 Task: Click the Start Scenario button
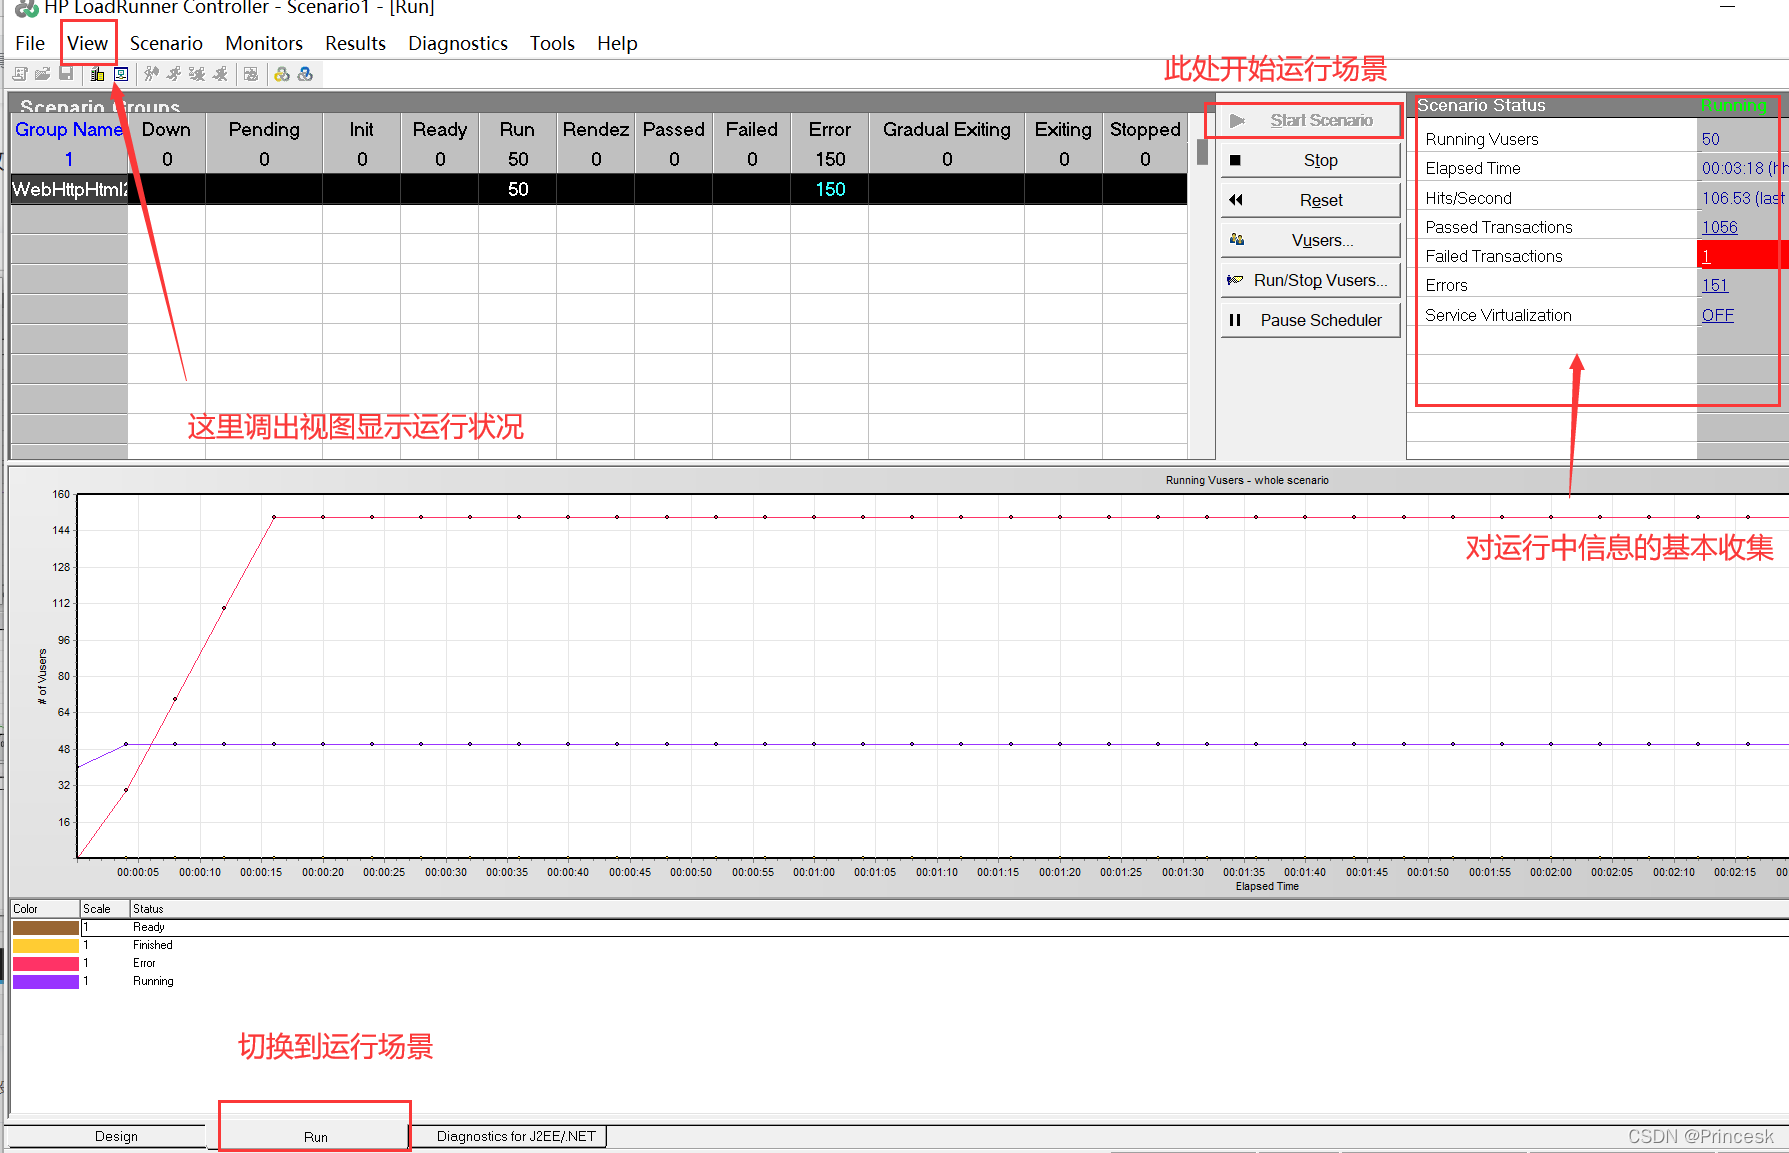coord(1310,120)
